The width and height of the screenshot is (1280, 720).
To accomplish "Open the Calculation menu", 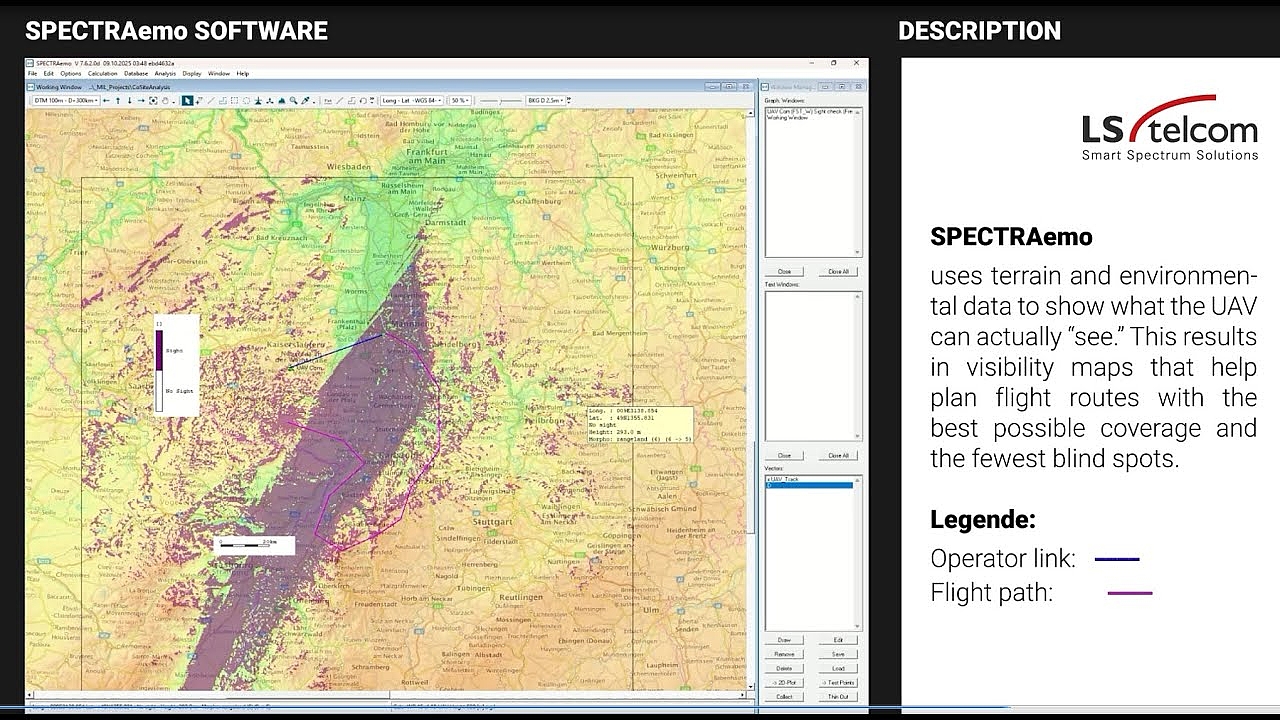I will 102,73.
